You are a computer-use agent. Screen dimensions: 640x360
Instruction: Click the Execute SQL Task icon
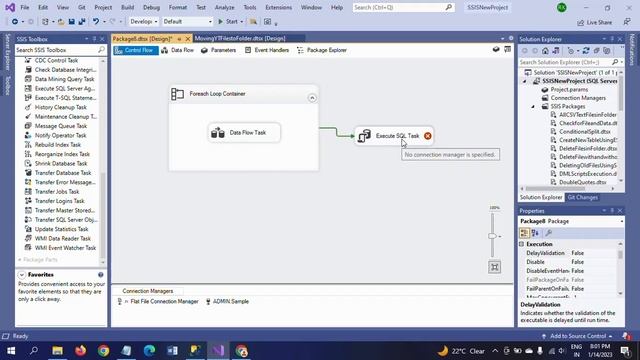364,136
